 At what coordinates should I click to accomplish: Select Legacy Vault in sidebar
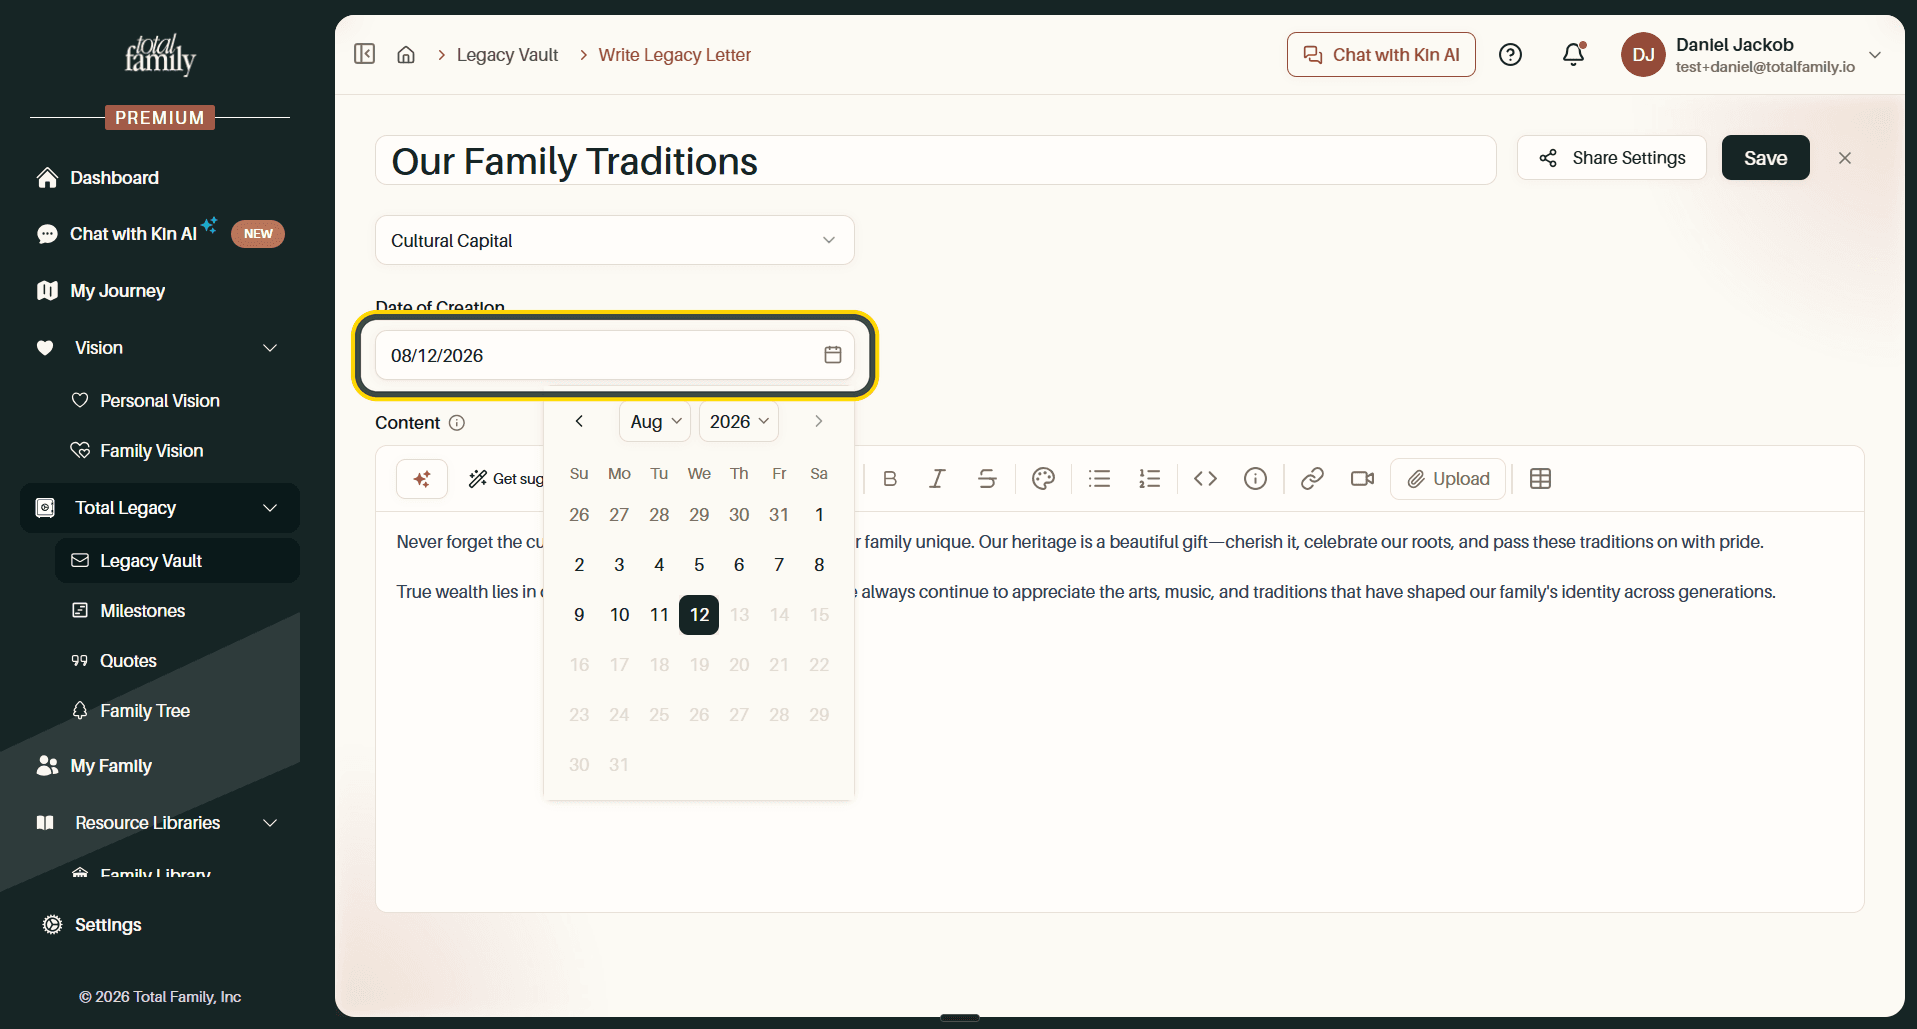click(x=177, y=561)
